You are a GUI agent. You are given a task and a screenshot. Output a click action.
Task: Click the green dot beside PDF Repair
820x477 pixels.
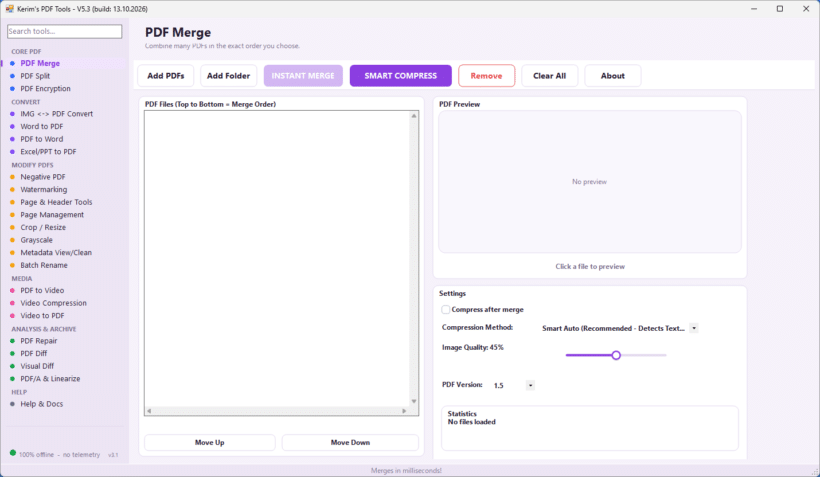tap(13, 341)
